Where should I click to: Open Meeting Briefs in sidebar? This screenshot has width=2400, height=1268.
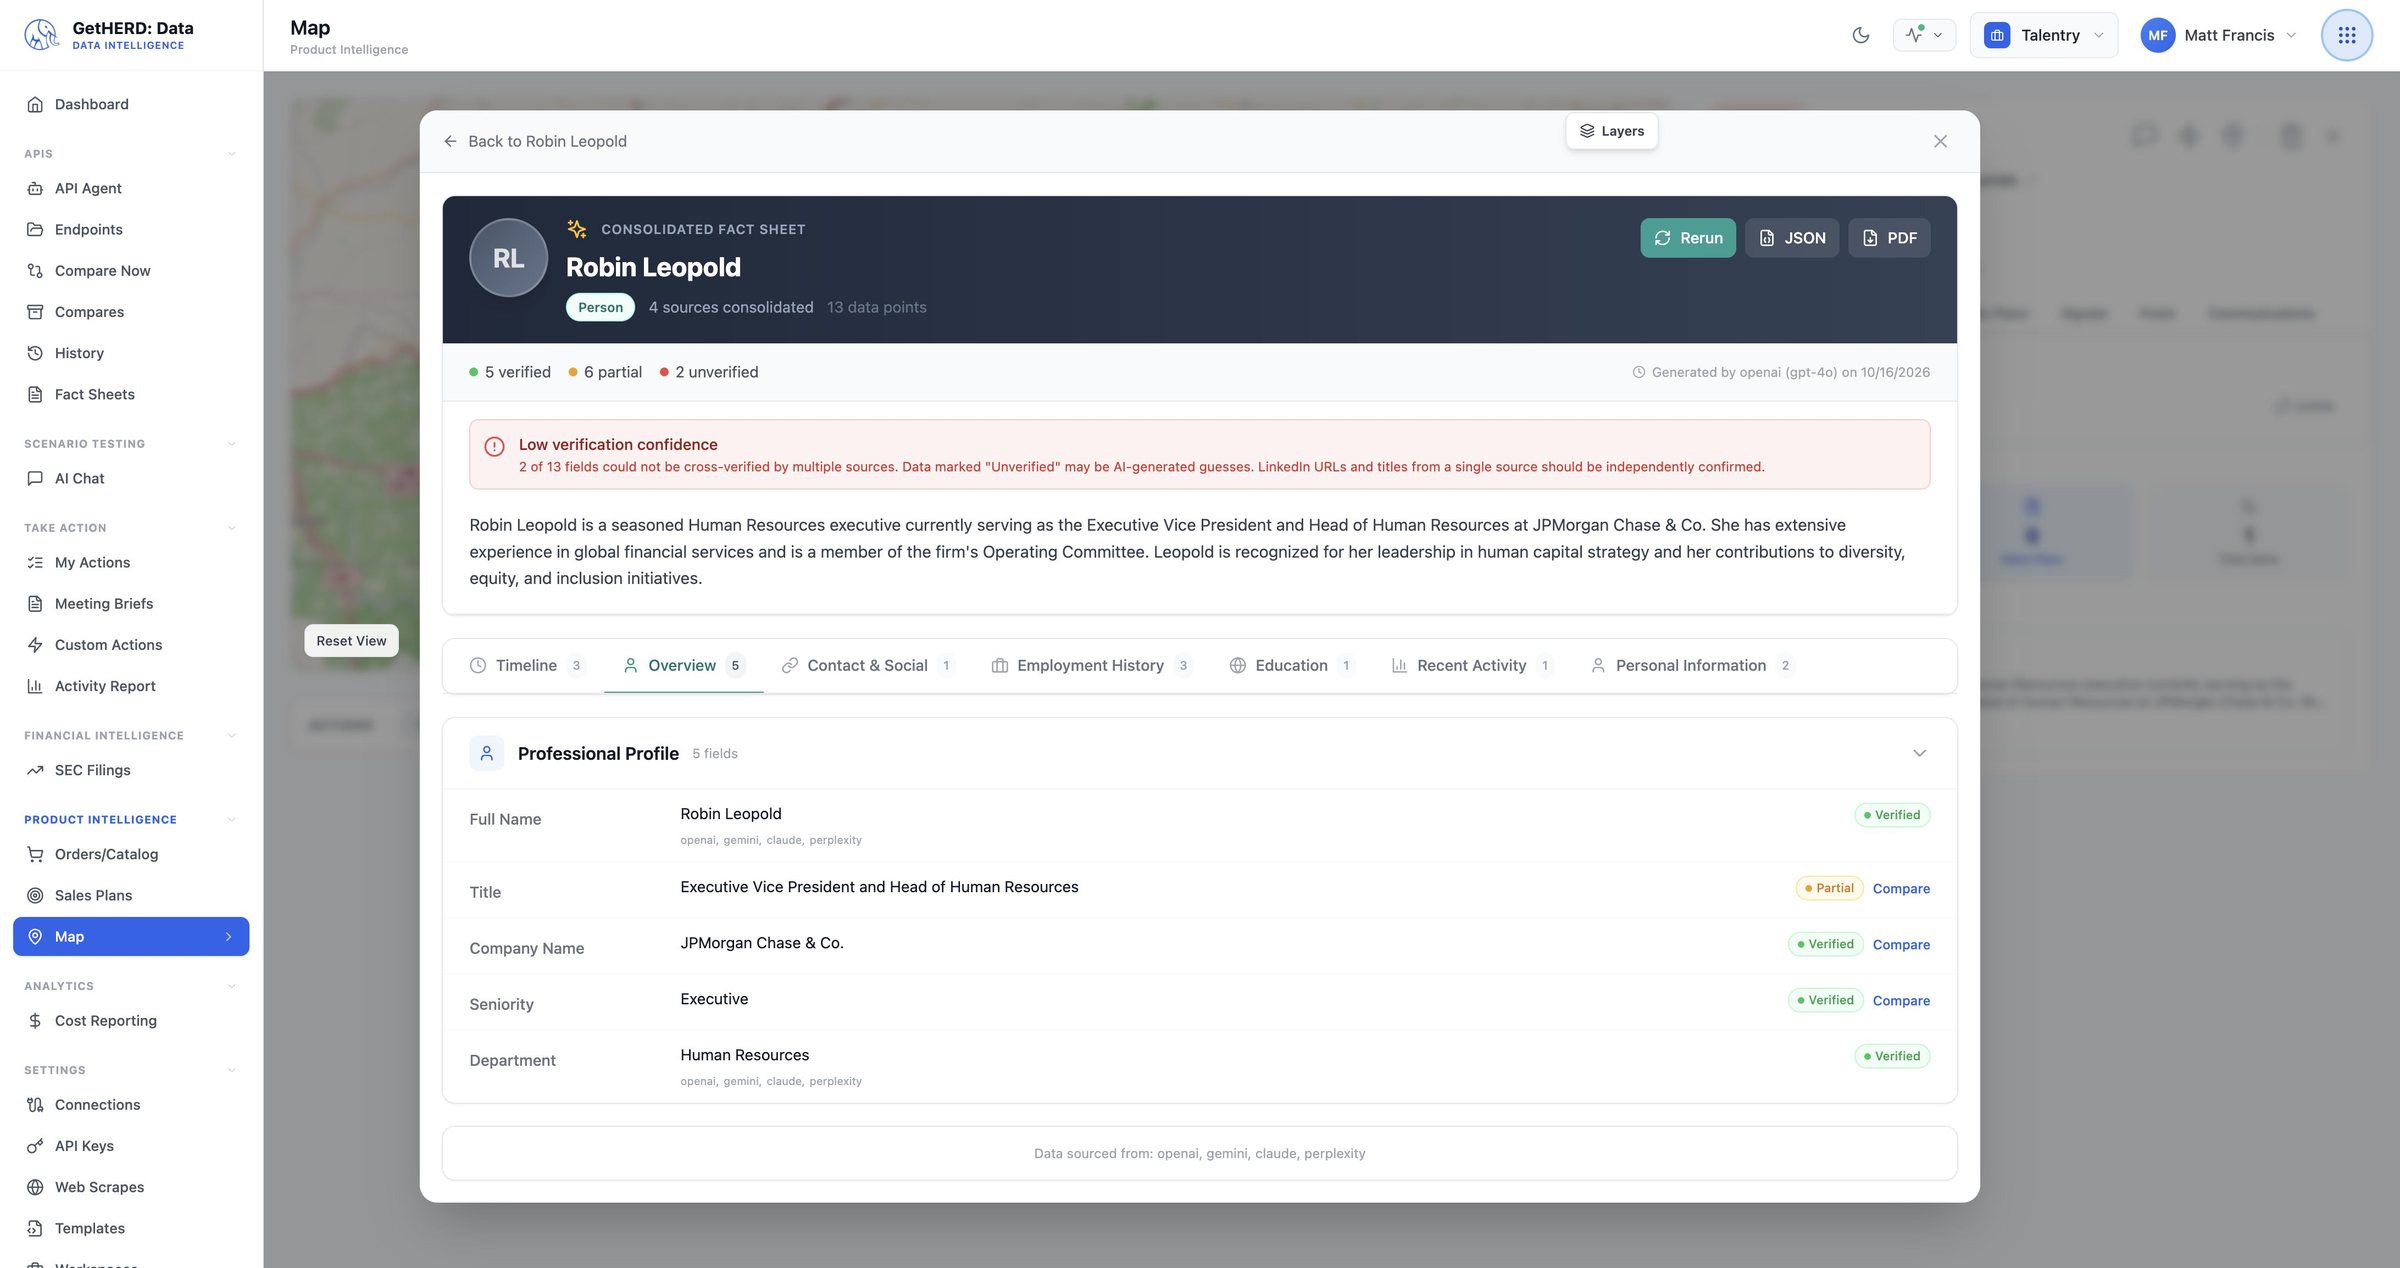(x=131, y=603)
